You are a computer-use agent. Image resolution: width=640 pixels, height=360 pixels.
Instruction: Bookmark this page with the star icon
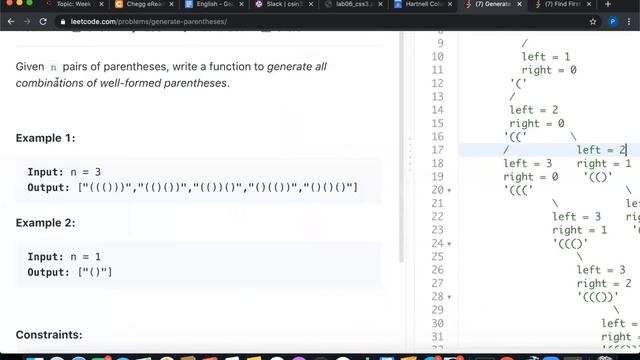593,22
